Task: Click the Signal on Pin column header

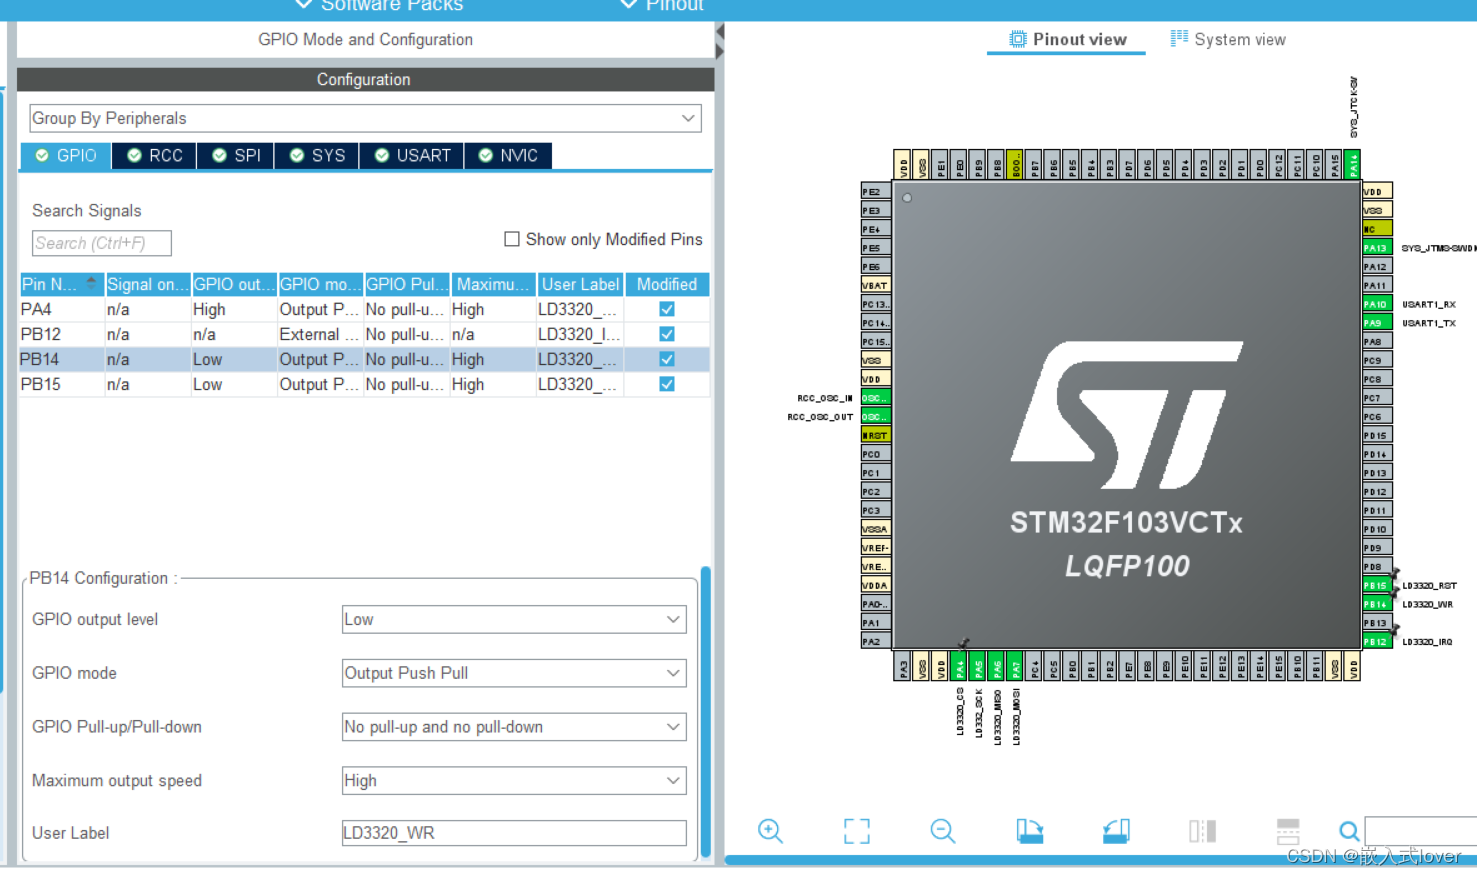Action: coord(148,284)
